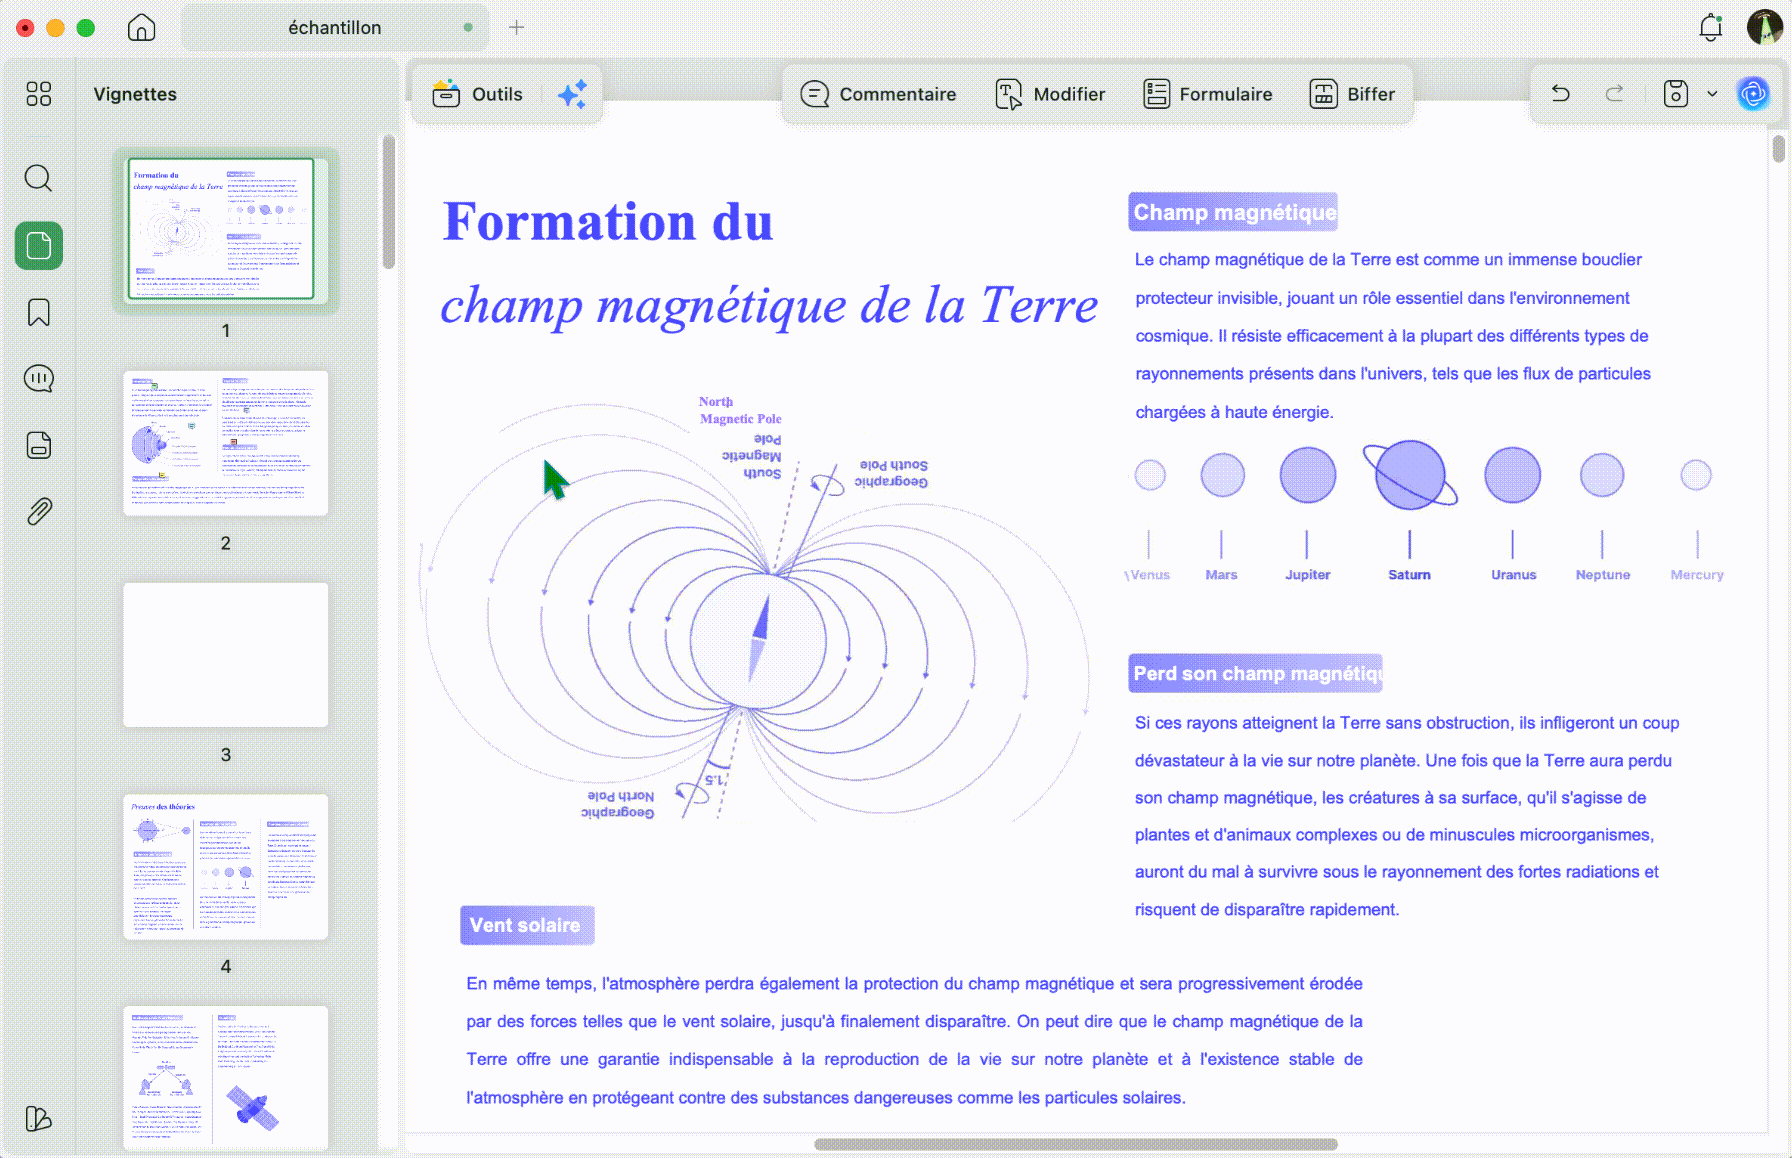This screenshot has height=1158, width=1792.
Task: Select page 4 thumbnail
Action: click(225, 867)
